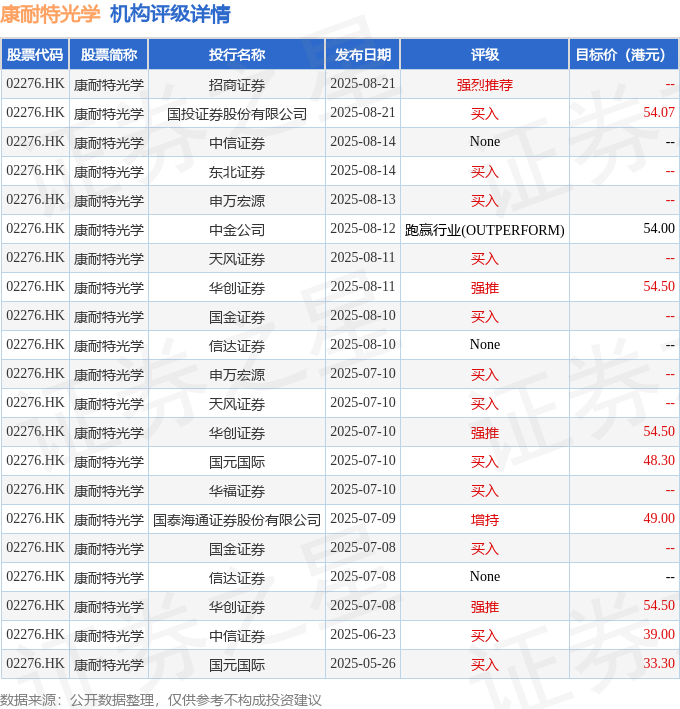Screen dimensions: 680x709
Task: Click 信达证券 in the 2025-07-08 row
Action: pyautogui.click(x=236, y=577)
